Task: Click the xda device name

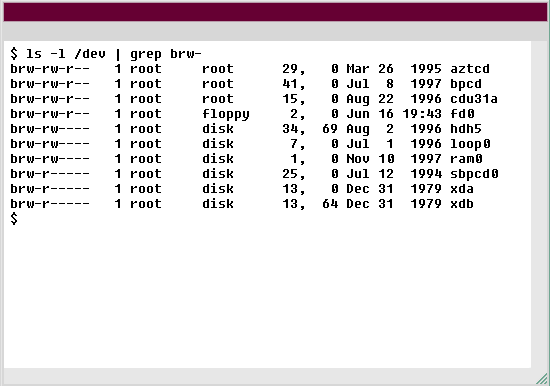Action: (462, 189)
